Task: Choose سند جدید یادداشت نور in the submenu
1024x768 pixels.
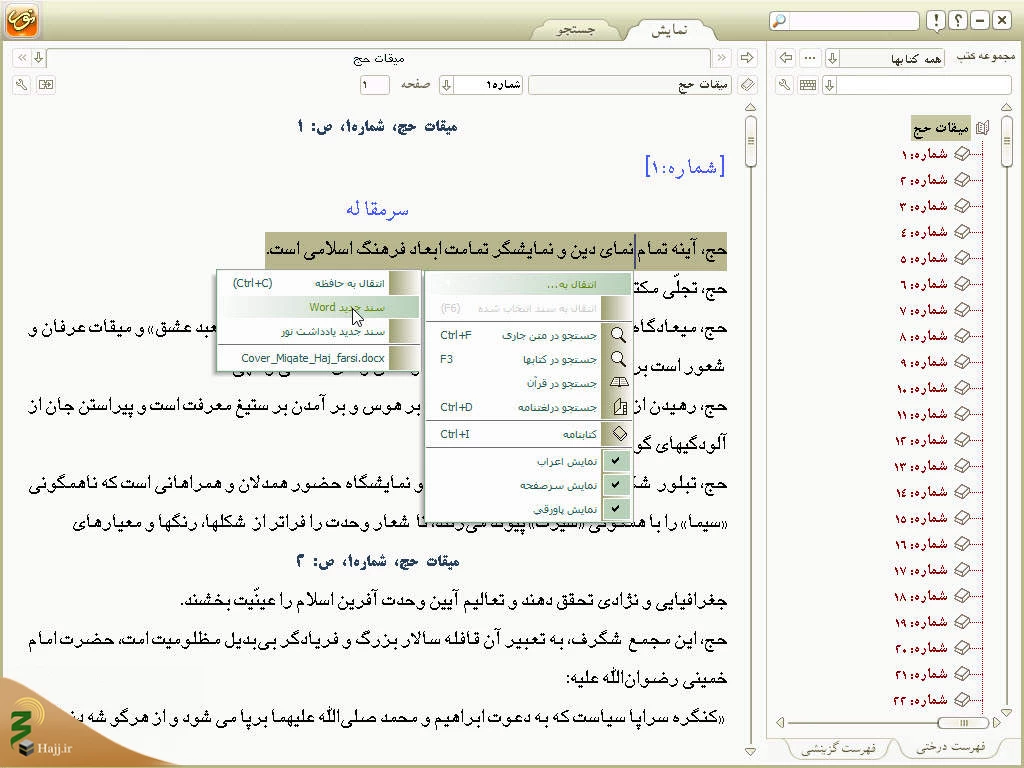Action: (x=319, y=332)
